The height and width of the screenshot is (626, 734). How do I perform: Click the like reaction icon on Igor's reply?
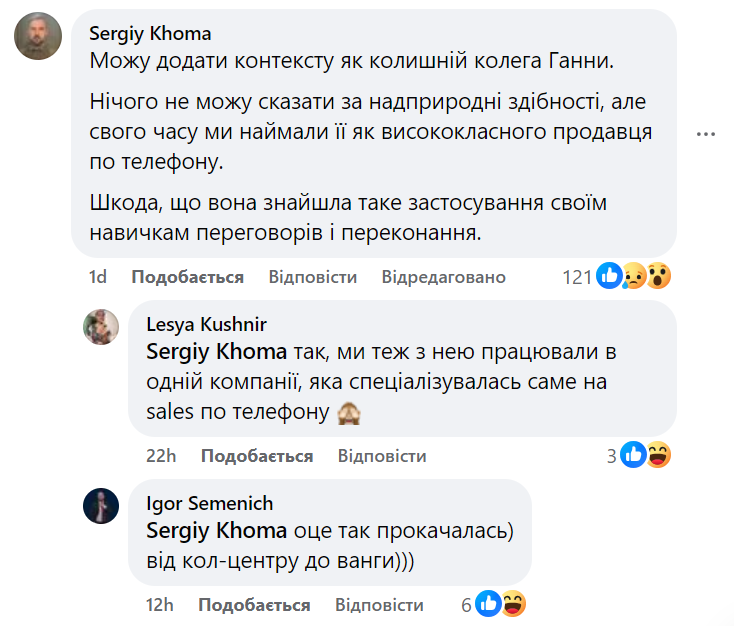488,604
